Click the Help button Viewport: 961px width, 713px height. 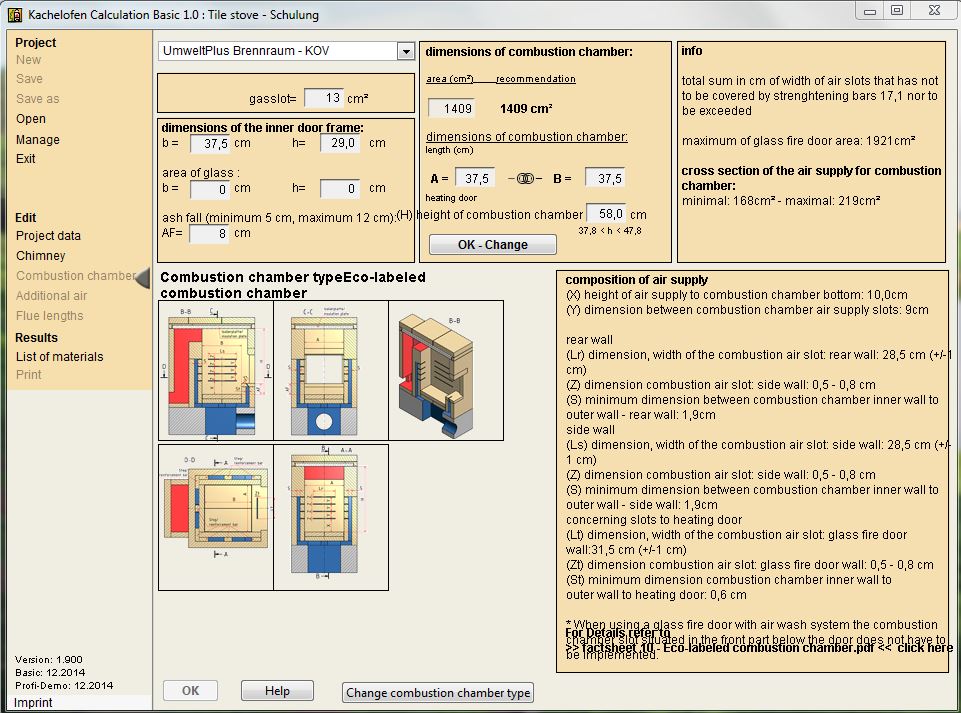(277, 691)
